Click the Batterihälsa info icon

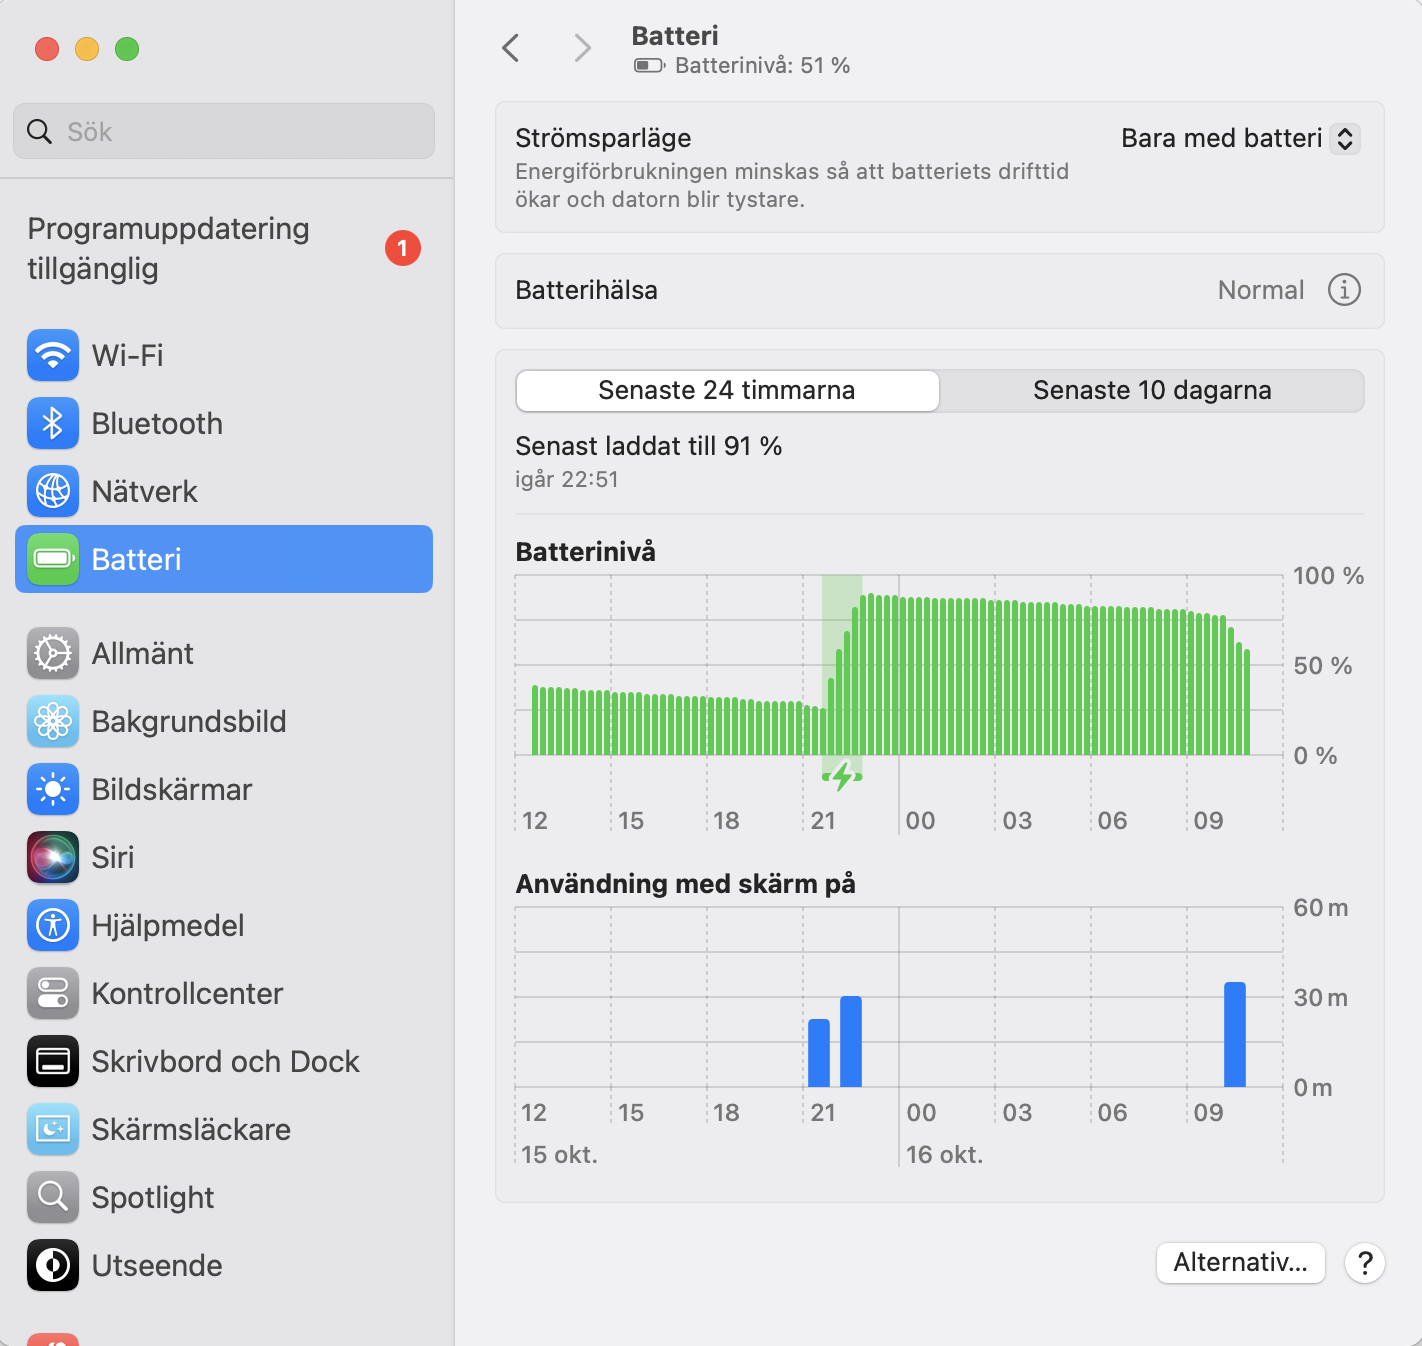point(1344,290)
